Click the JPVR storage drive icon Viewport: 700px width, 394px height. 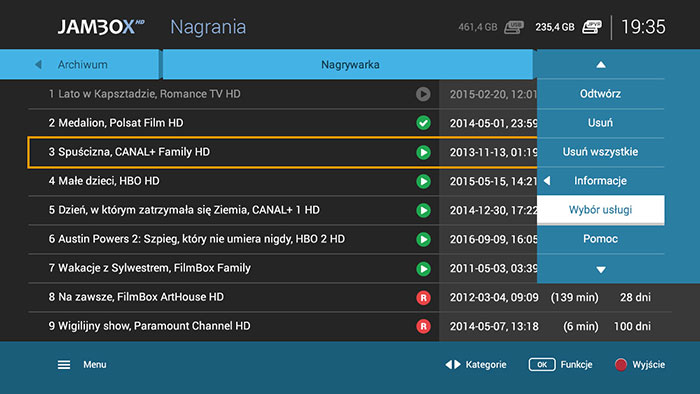[592, 27]
